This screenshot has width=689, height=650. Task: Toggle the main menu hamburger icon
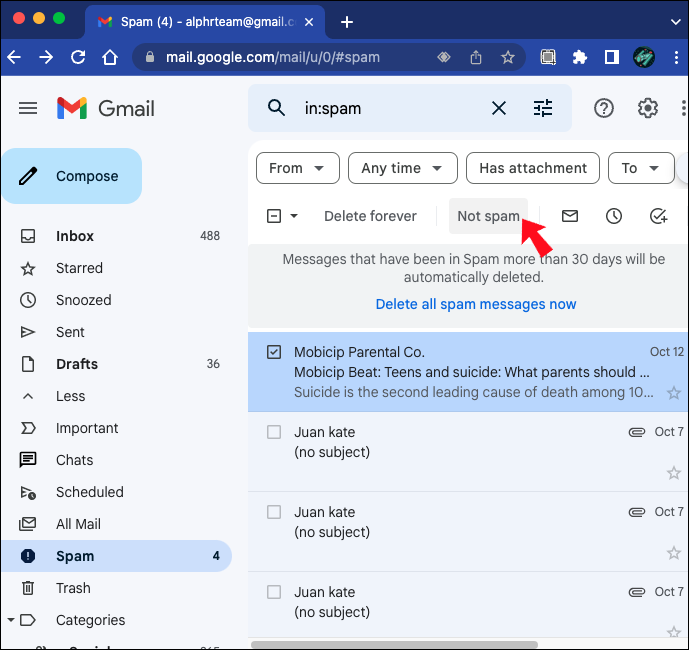[28, 108]
